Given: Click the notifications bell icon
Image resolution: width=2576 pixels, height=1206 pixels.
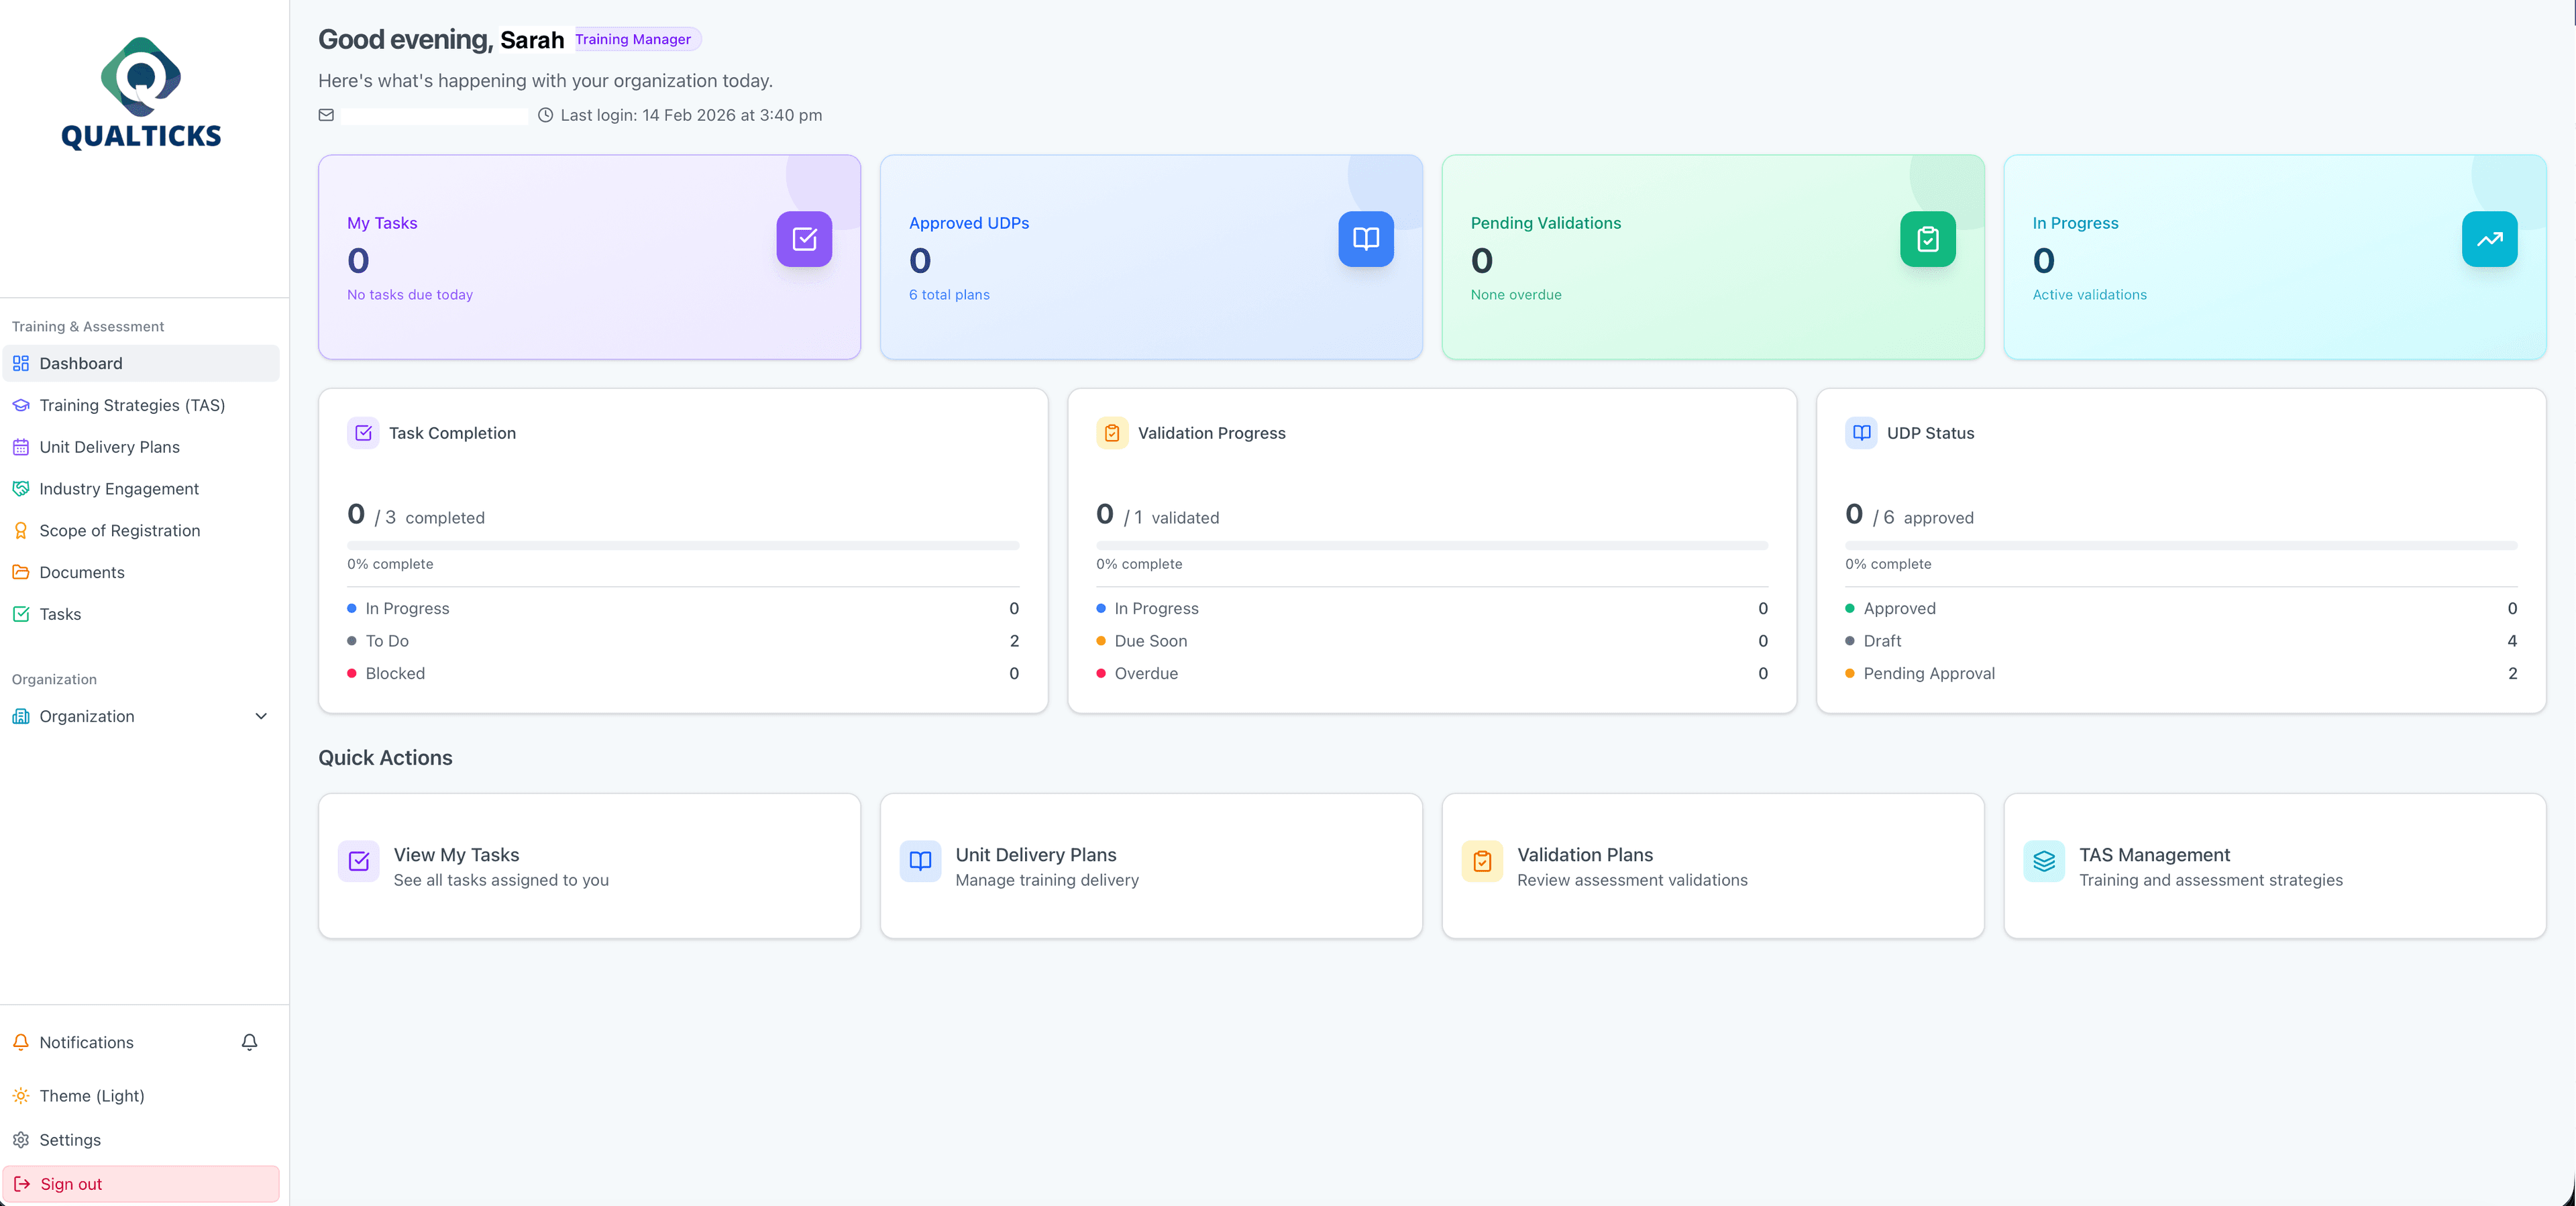Looking at the screenshot, I should pyautogui.click(x=249, y=1042).
